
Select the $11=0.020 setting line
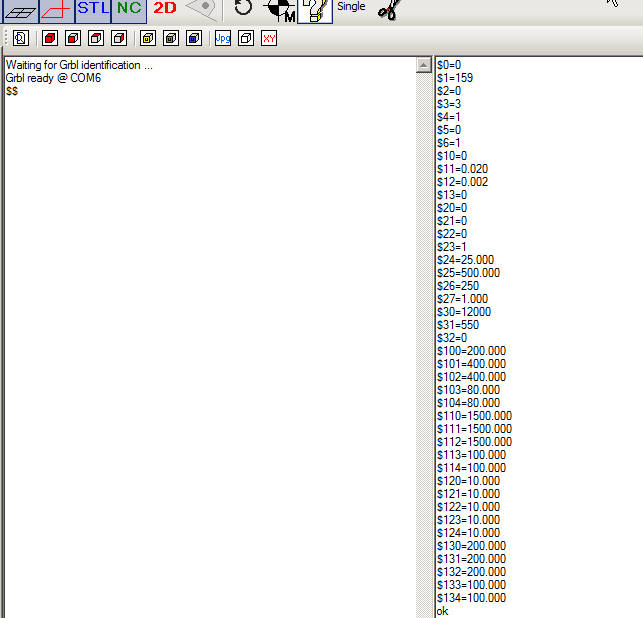pyautogui.click(x=463, y=169)
